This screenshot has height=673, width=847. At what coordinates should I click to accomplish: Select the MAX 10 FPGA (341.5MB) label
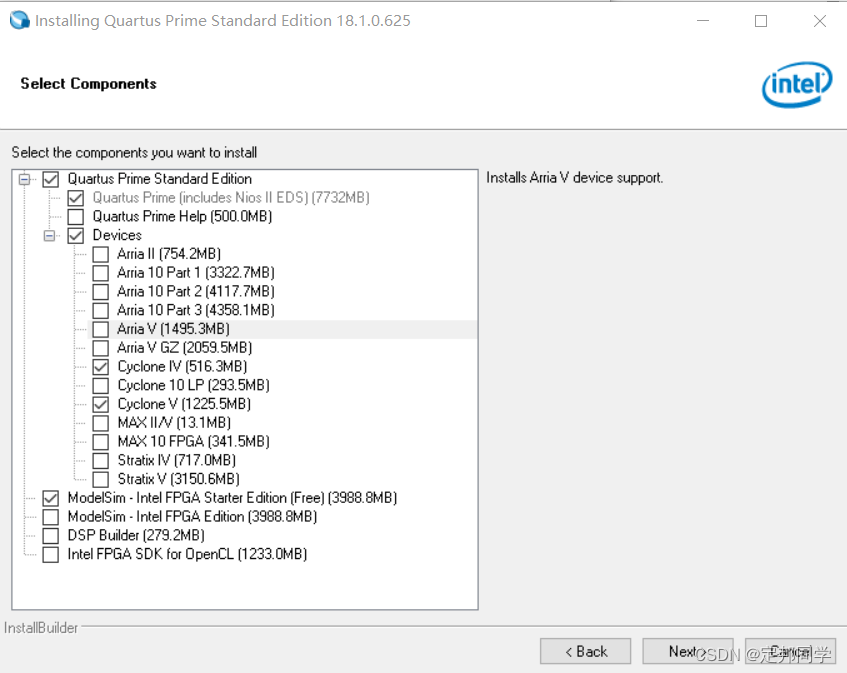[193, 442]
